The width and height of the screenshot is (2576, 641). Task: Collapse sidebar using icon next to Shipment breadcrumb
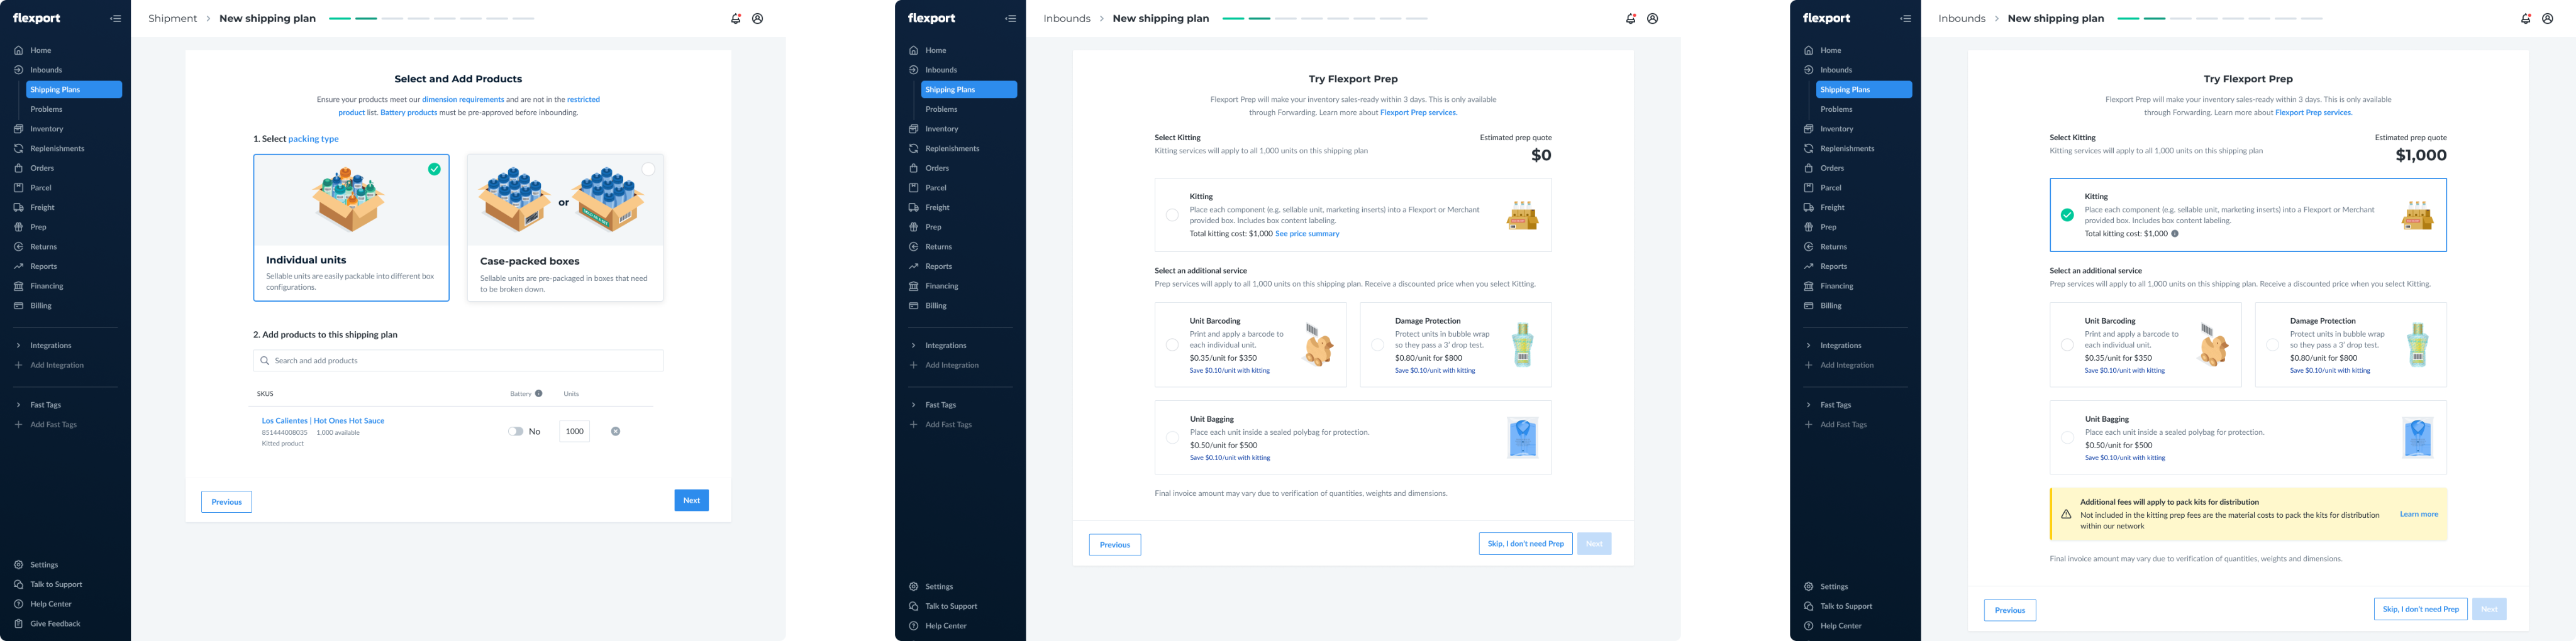(x=116, y=18)
